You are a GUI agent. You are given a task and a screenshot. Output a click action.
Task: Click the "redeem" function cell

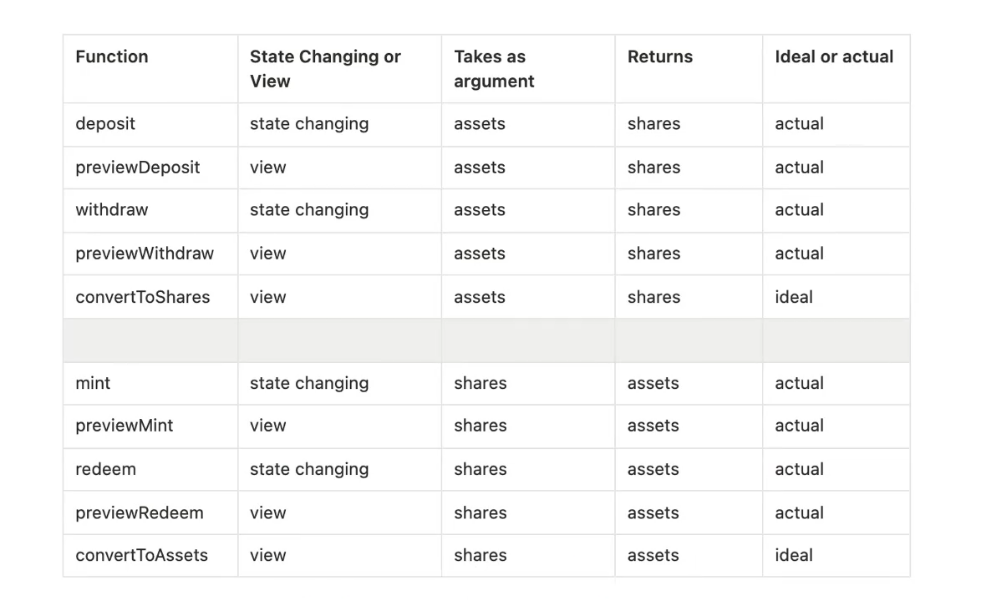[x=105, y=469]
